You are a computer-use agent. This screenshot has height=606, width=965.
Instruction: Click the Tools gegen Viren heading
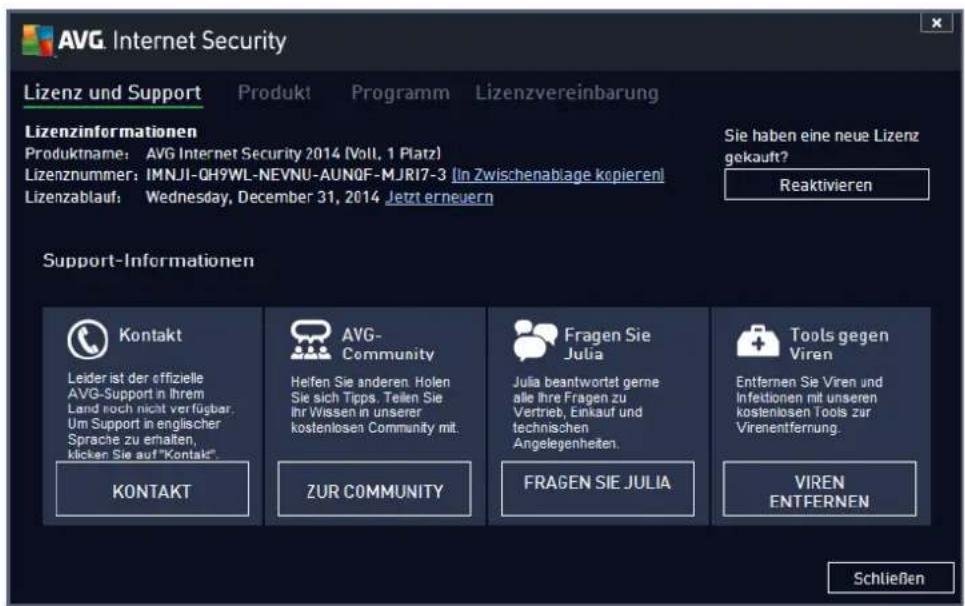click(839, 344)
